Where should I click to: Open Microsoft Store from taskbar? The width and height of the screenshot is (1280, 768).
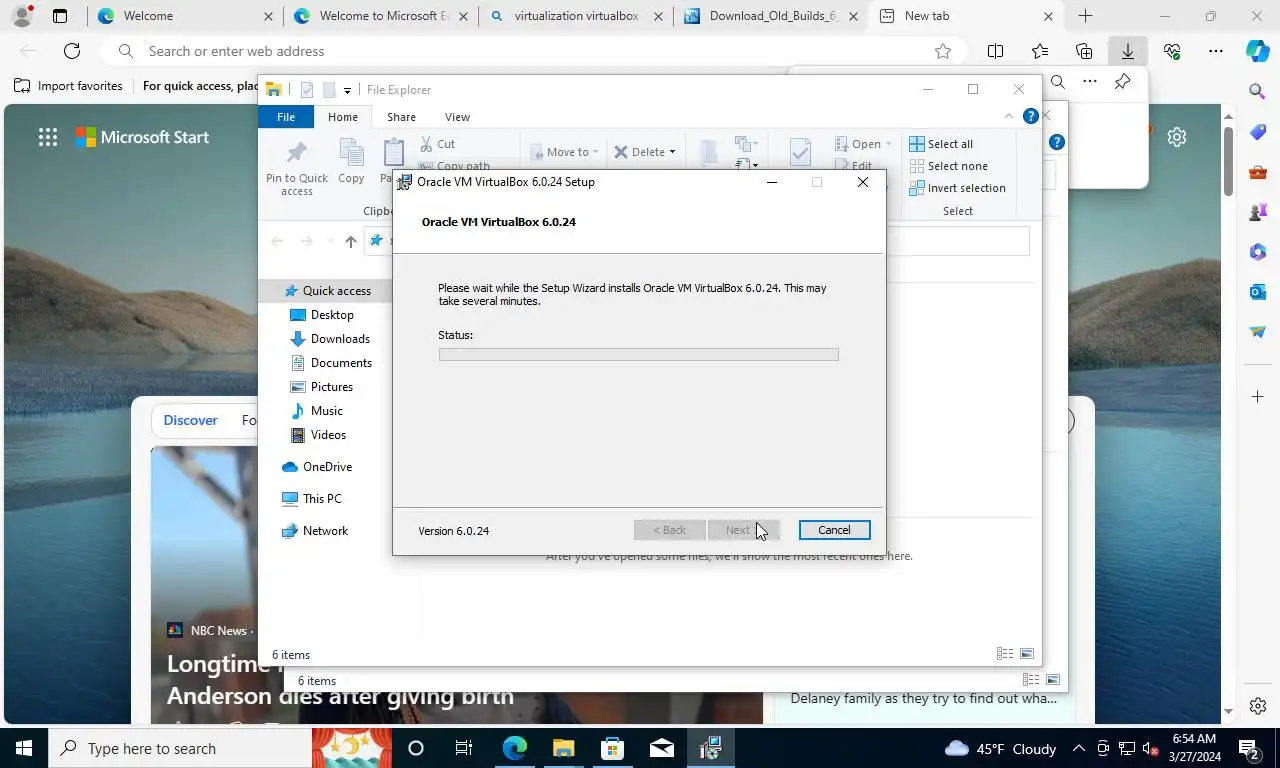tap(612, 748)
